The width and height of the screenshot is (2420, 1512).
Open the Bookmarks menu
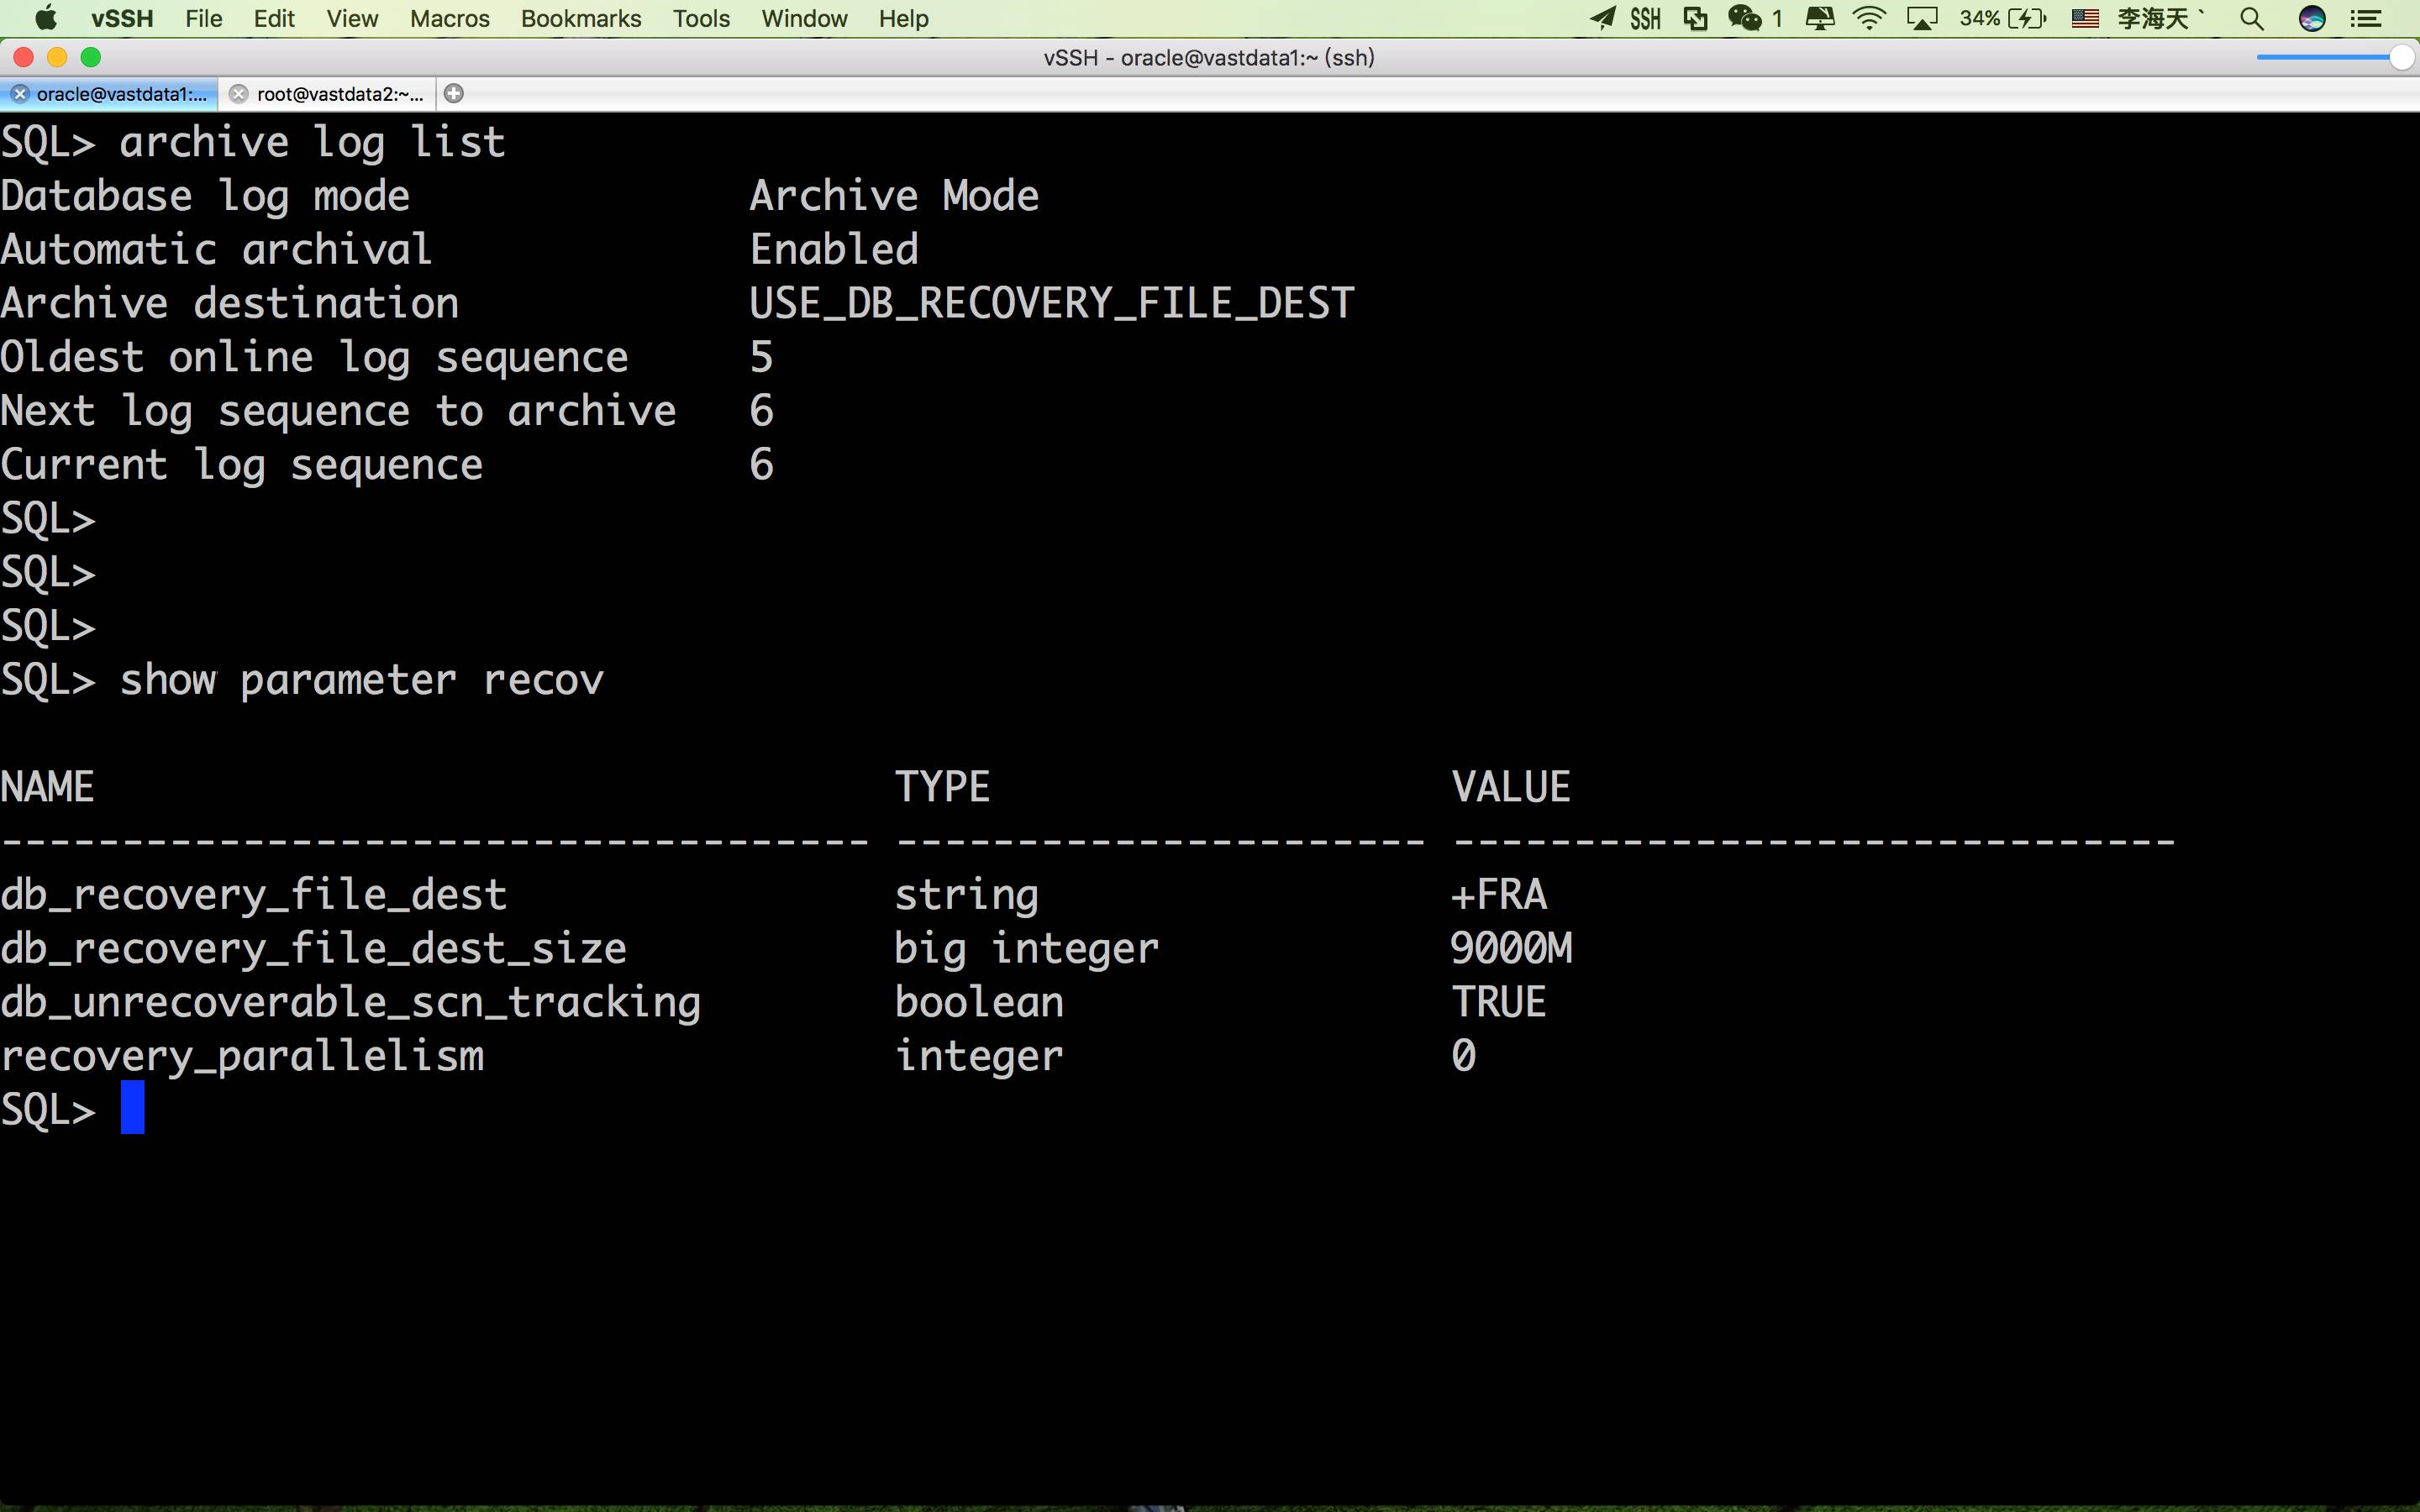pos(581,18)
